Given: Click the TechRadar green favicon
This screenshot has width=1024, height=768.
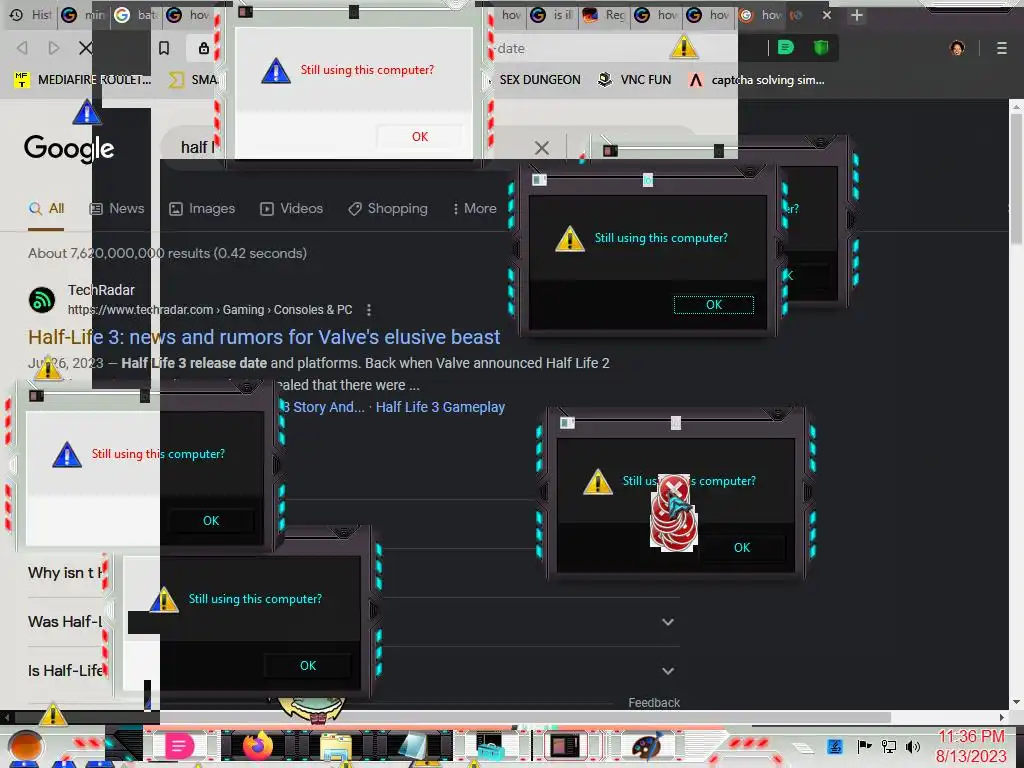Looking at the screenshot, I should 42,300.
